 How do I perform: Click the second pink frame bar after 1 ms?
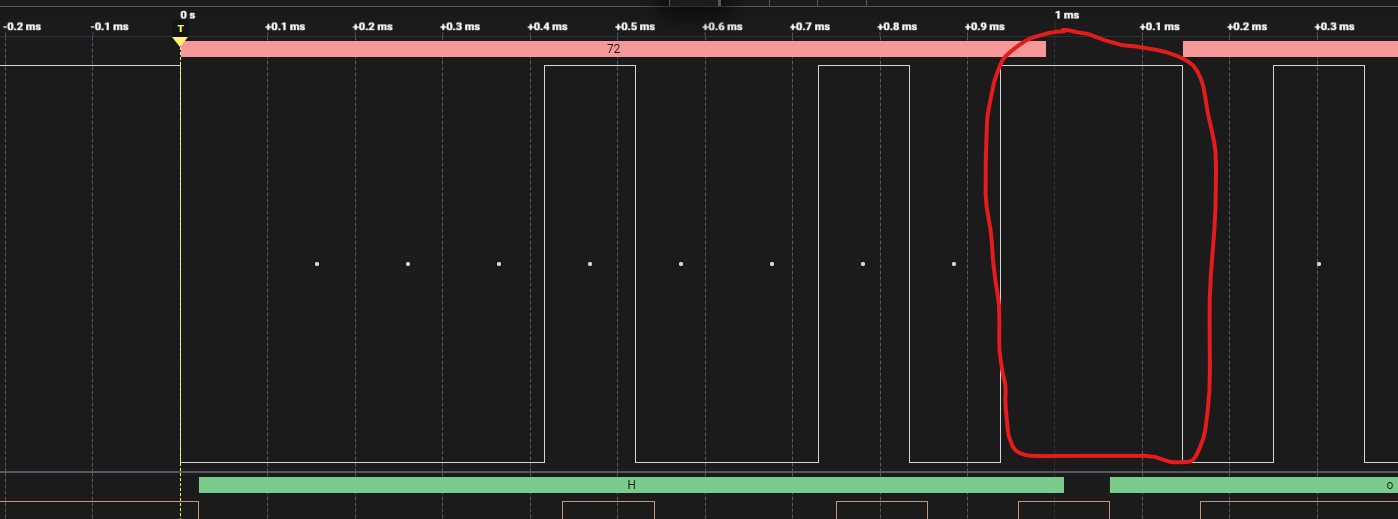point(1290,49)
